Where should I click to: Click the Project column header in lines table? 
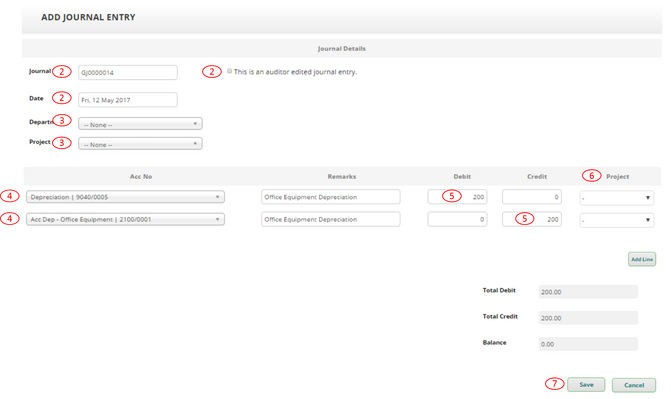(x=618, y=176)
